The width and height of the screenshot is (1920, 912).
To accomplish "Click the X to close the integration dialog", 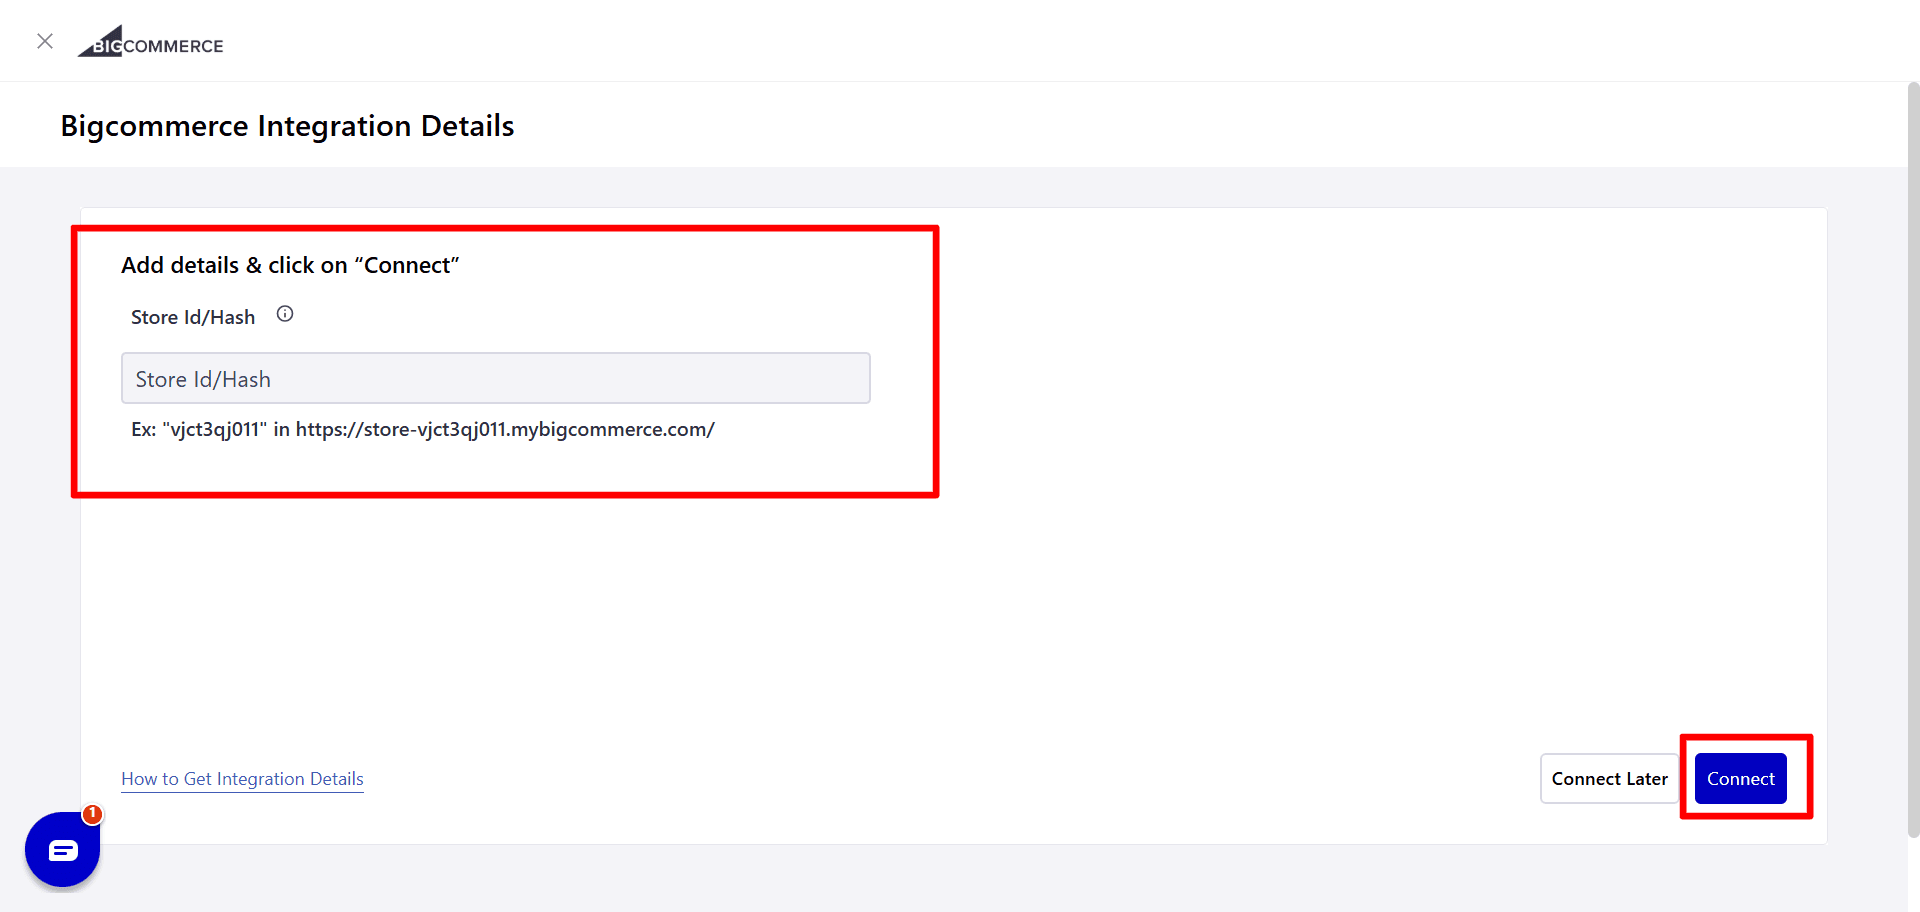I will coord(45,41).
